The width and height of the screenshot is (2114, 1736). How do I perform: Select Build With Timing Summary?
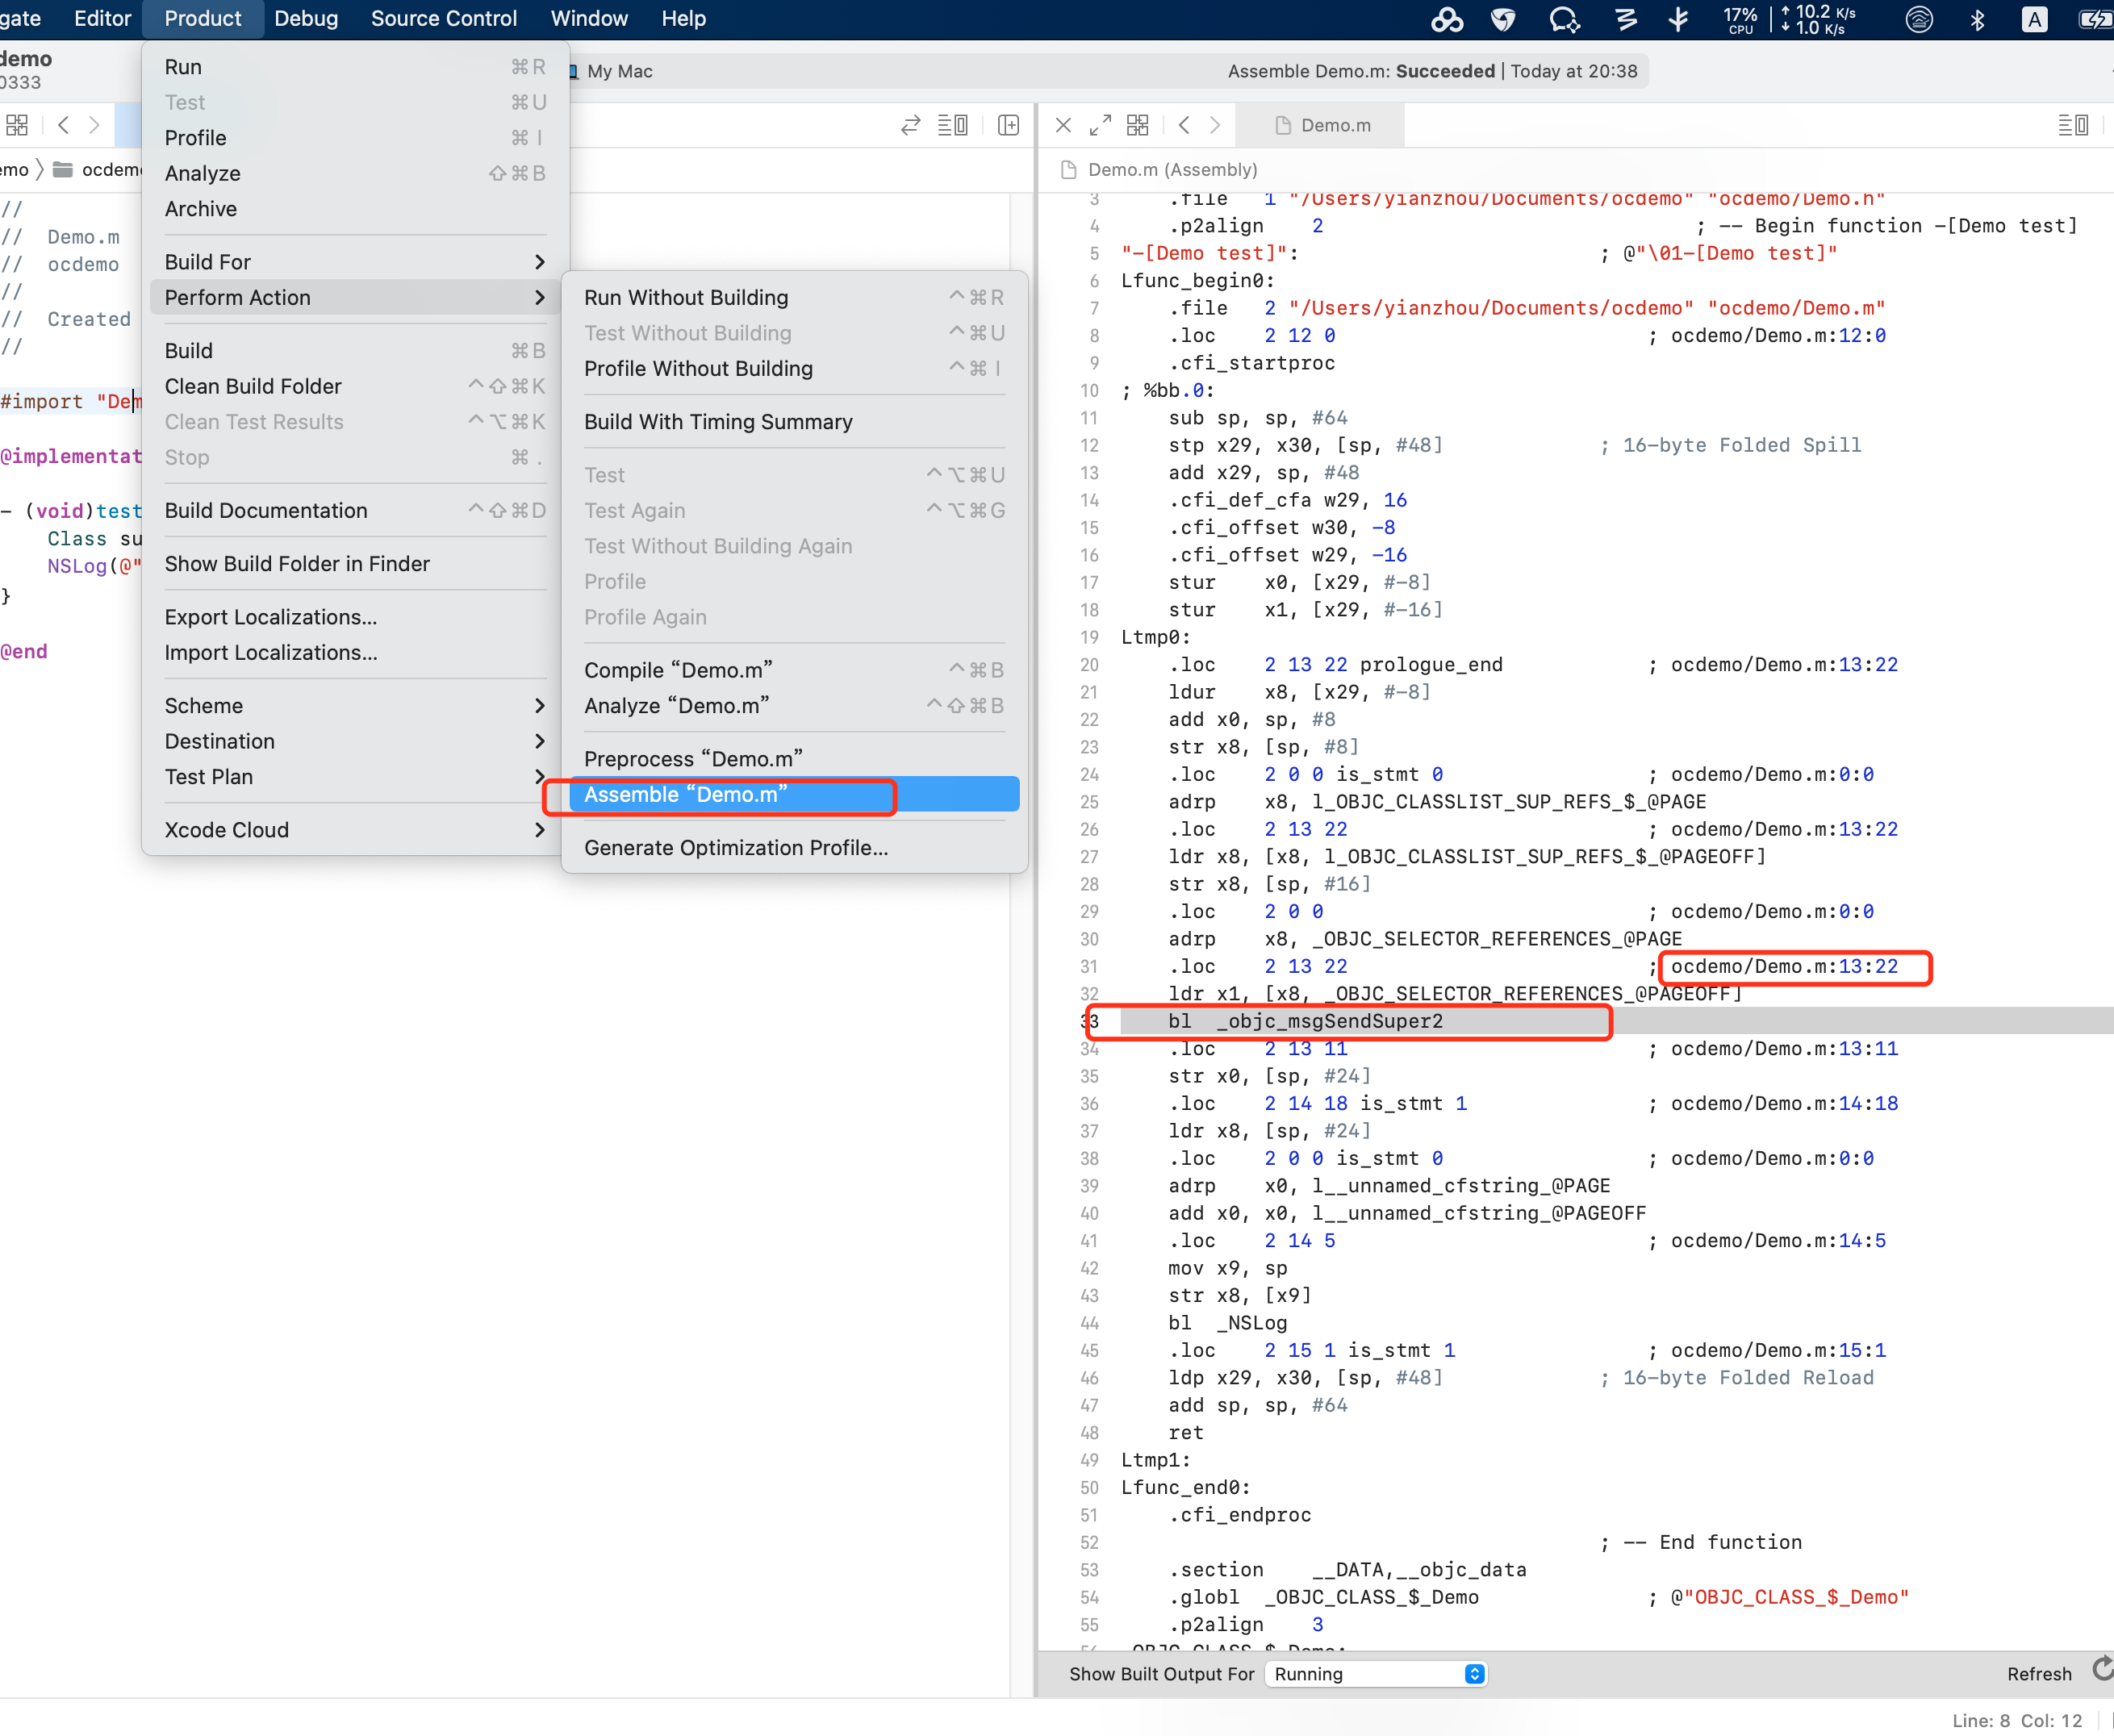(794, 422)
